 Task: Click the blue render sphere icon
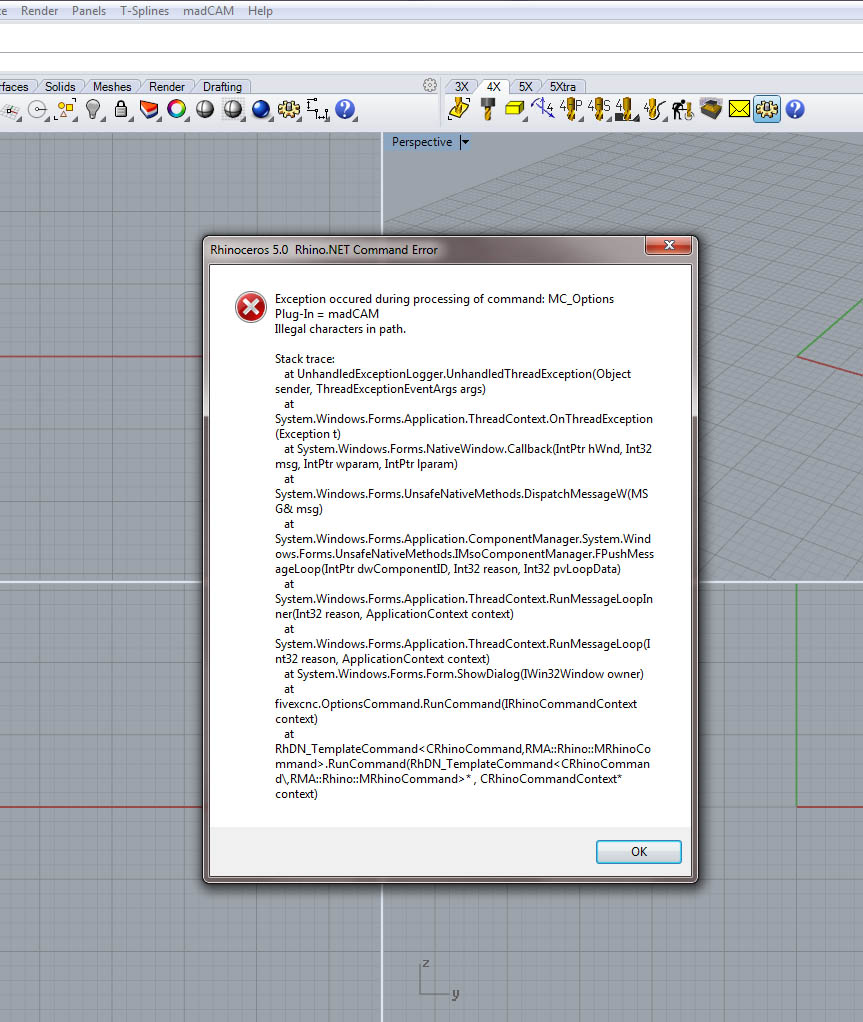pyautogui.click(x=261, y=110)
